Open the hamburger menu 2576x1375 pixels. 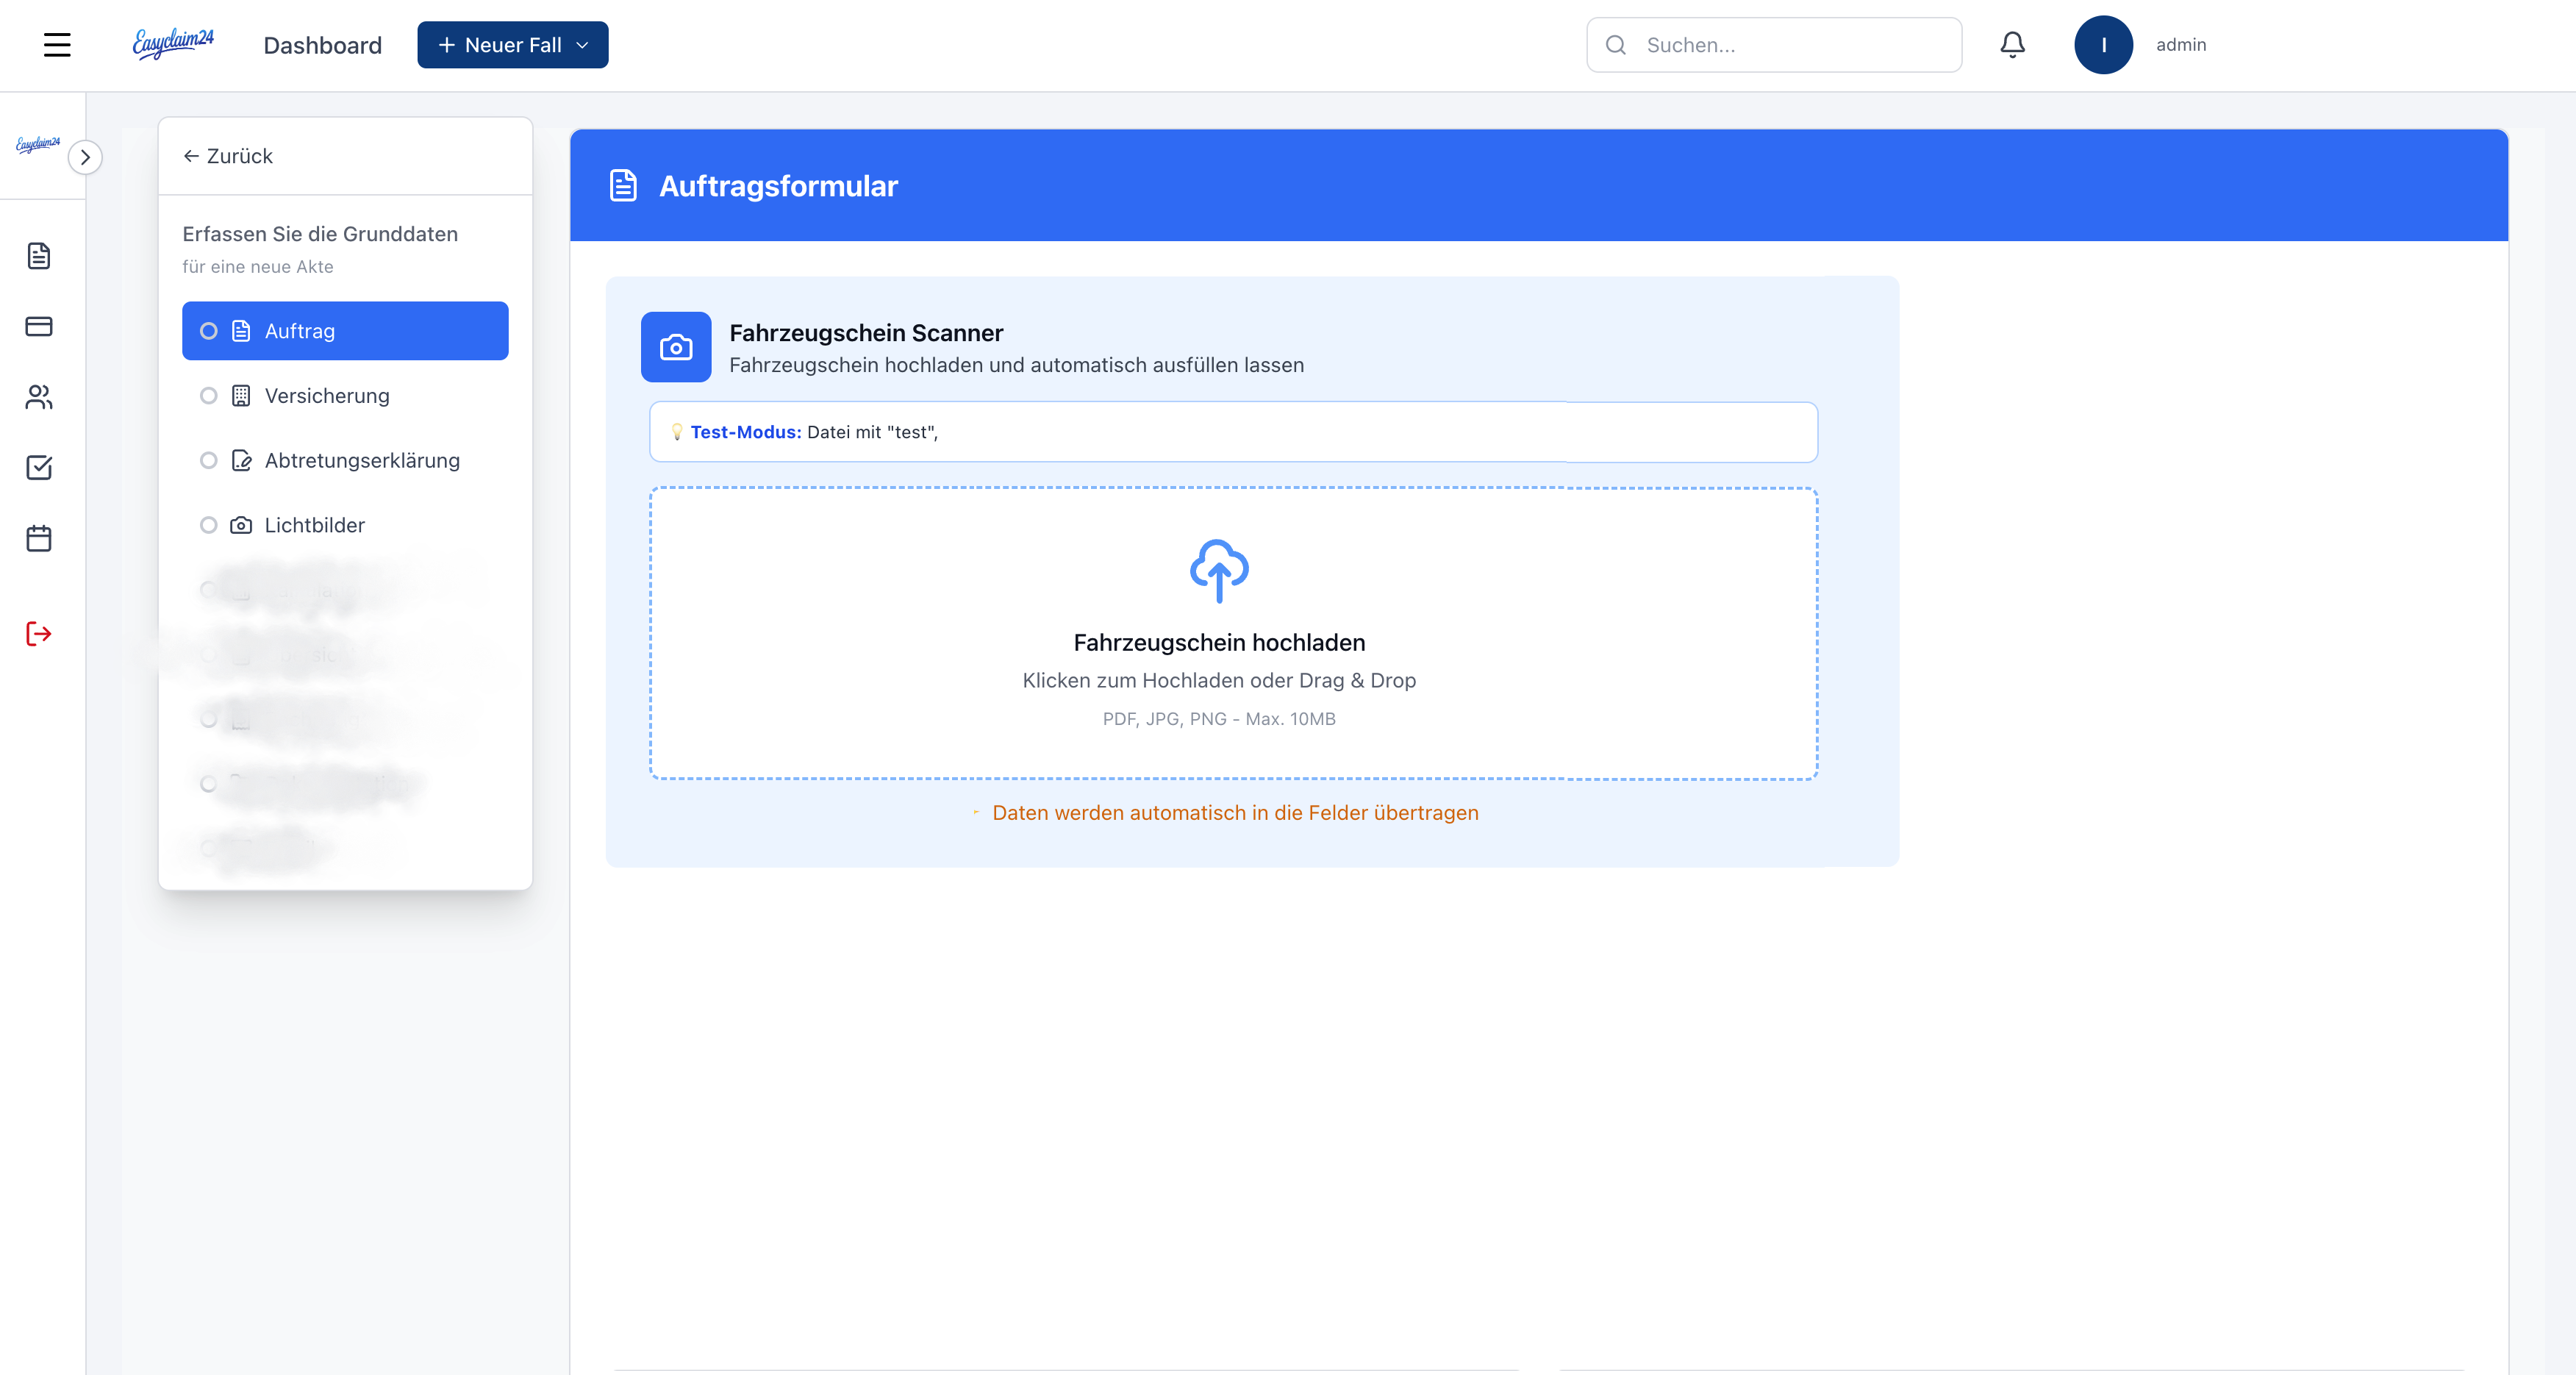pos(57,45)
